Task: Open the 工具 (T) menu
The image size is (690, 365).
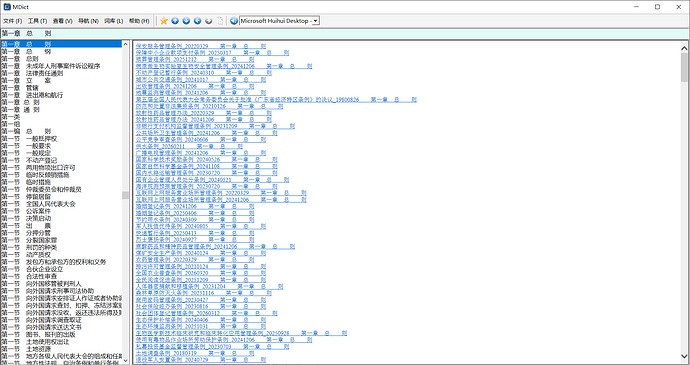Action: 38,21
